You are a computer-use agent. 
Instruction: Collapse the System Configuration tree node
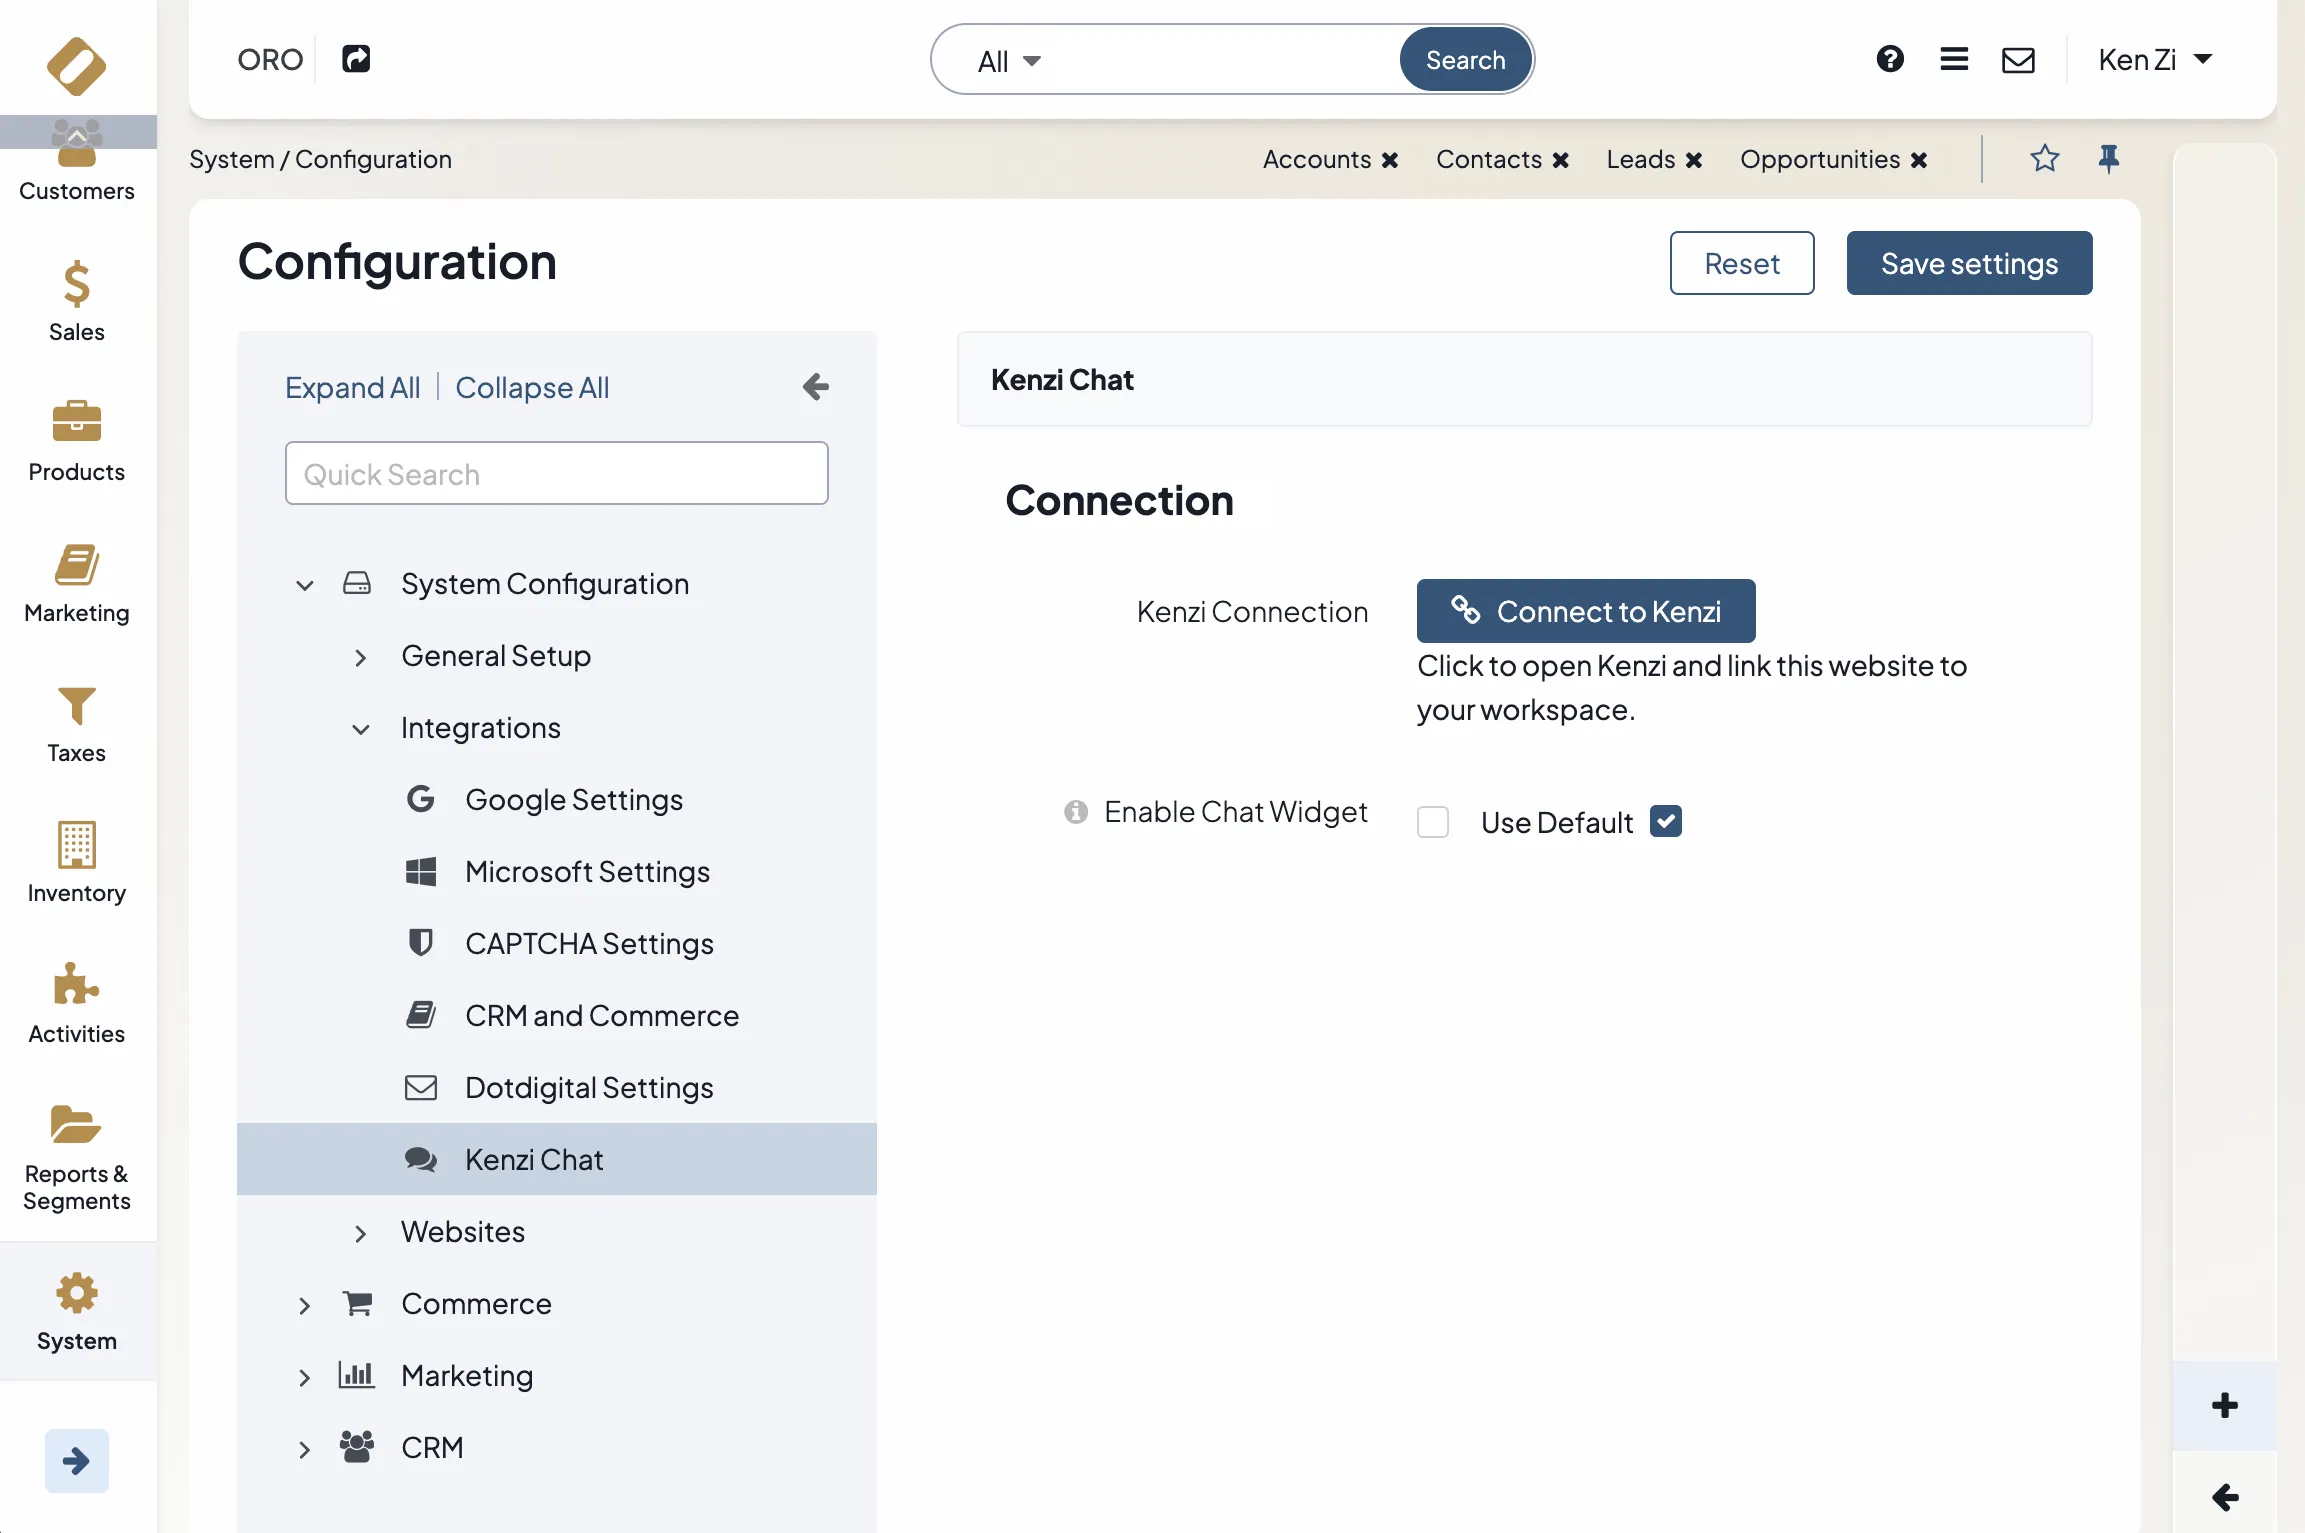[304, 585]
